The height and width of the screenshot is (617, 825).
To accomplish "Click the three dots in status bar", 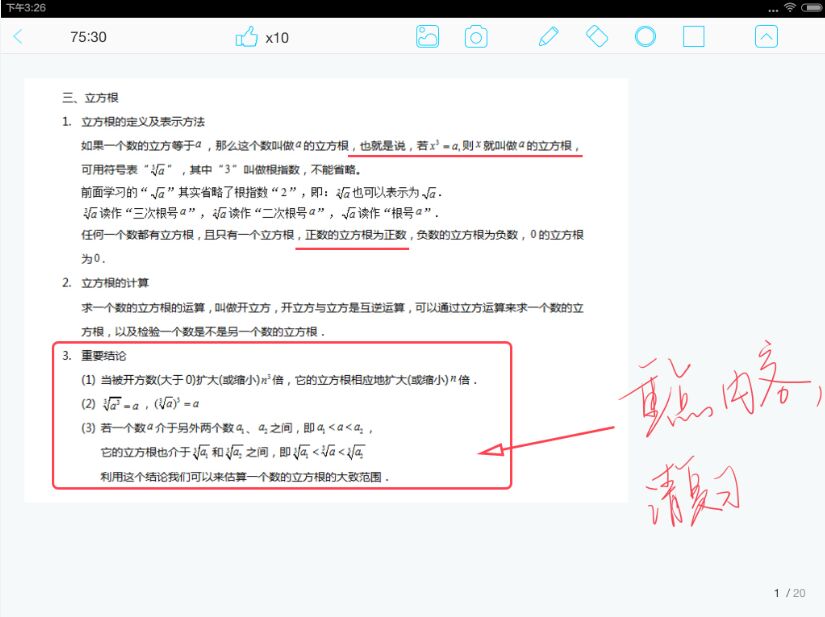I will [x=771, y=9].
